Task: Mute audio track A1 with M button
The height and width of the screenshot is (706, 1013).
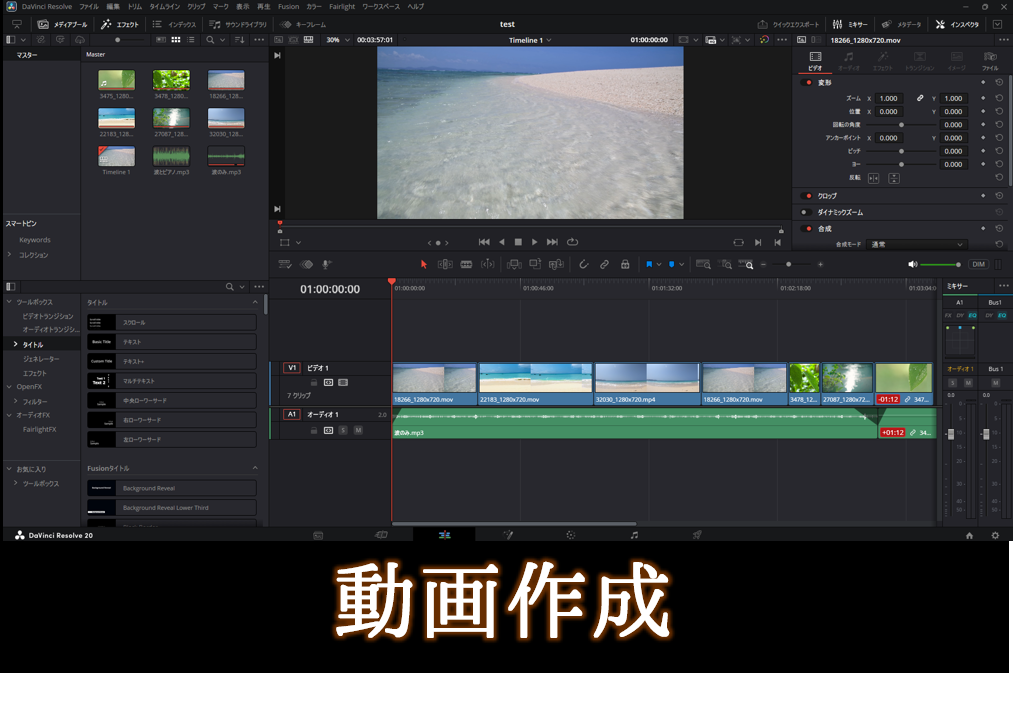Action: tap(358, 430)
